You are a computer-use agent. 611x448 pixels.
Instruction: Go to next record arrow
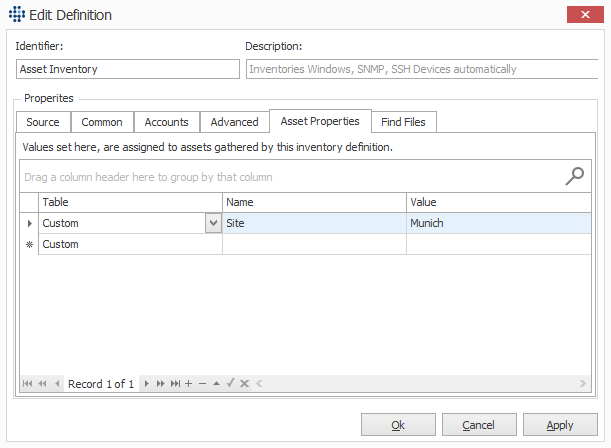tap(147, 384)
